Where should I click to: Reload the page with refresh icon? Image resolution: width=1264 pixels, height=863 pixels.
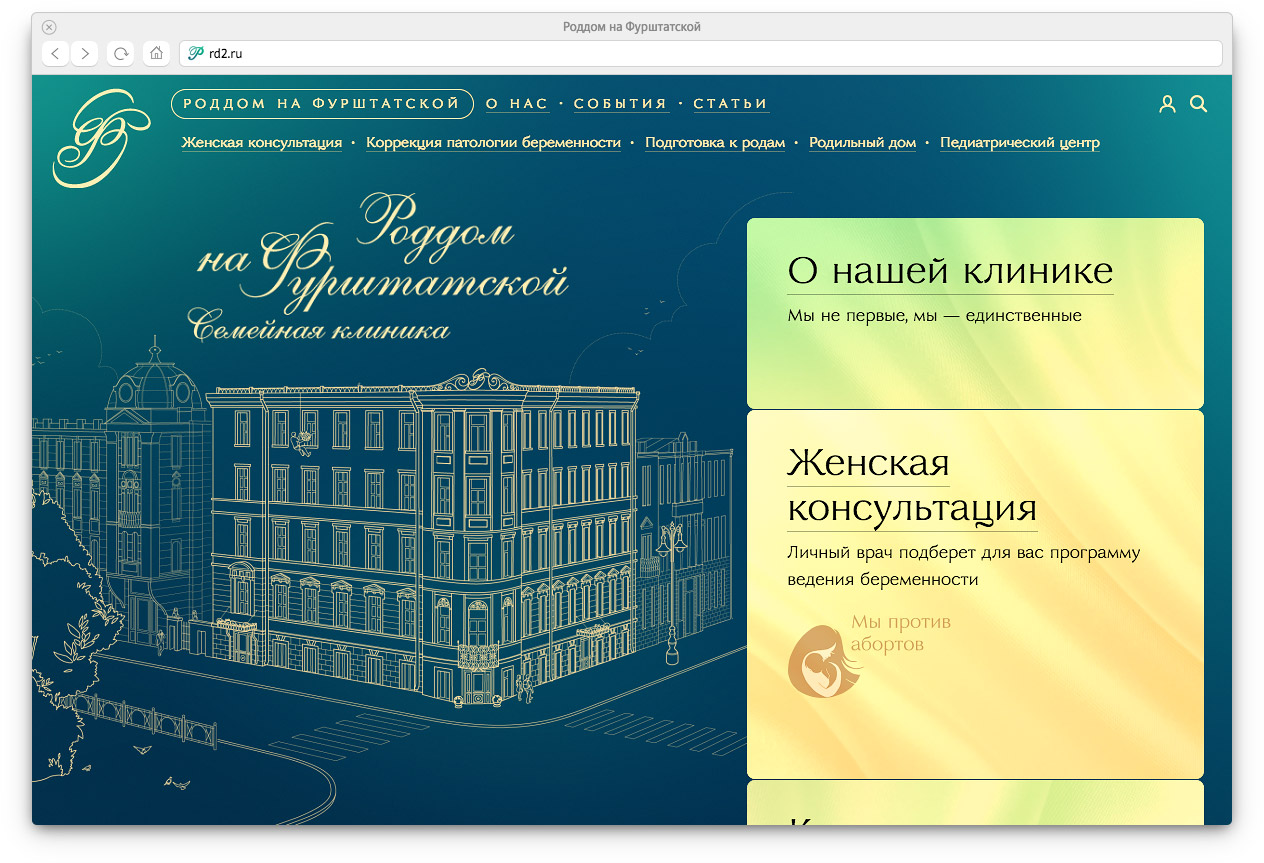click(x=121, y=54)
